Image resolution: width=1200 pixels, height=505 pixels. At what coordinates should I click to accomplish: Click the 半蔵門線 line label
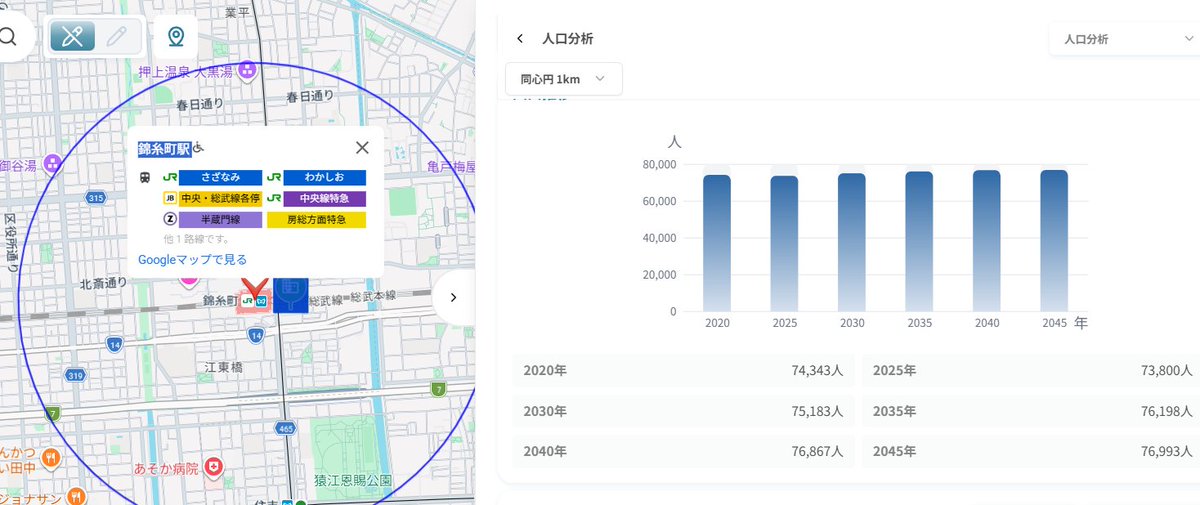[x=221, y=219]
